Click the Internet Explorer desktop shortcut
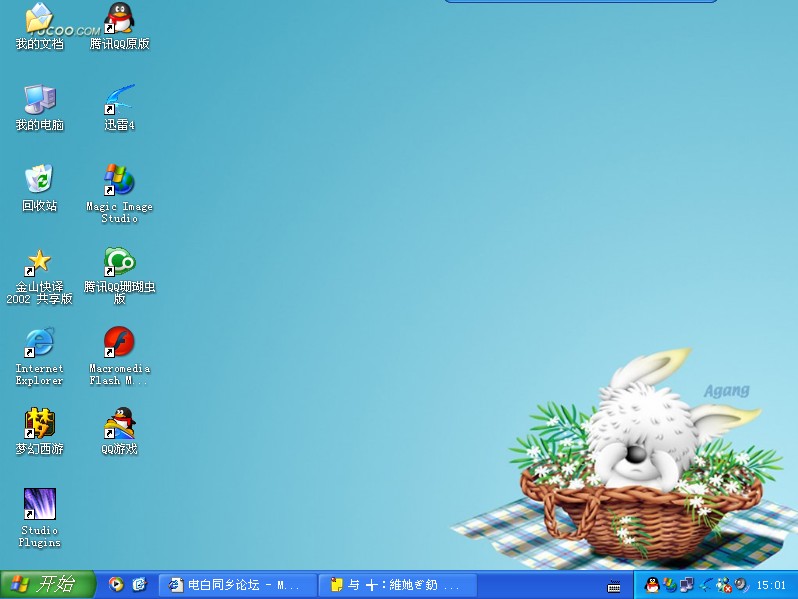Image resolution: width=798 pixels, height=599 pixels. [39, 343]
